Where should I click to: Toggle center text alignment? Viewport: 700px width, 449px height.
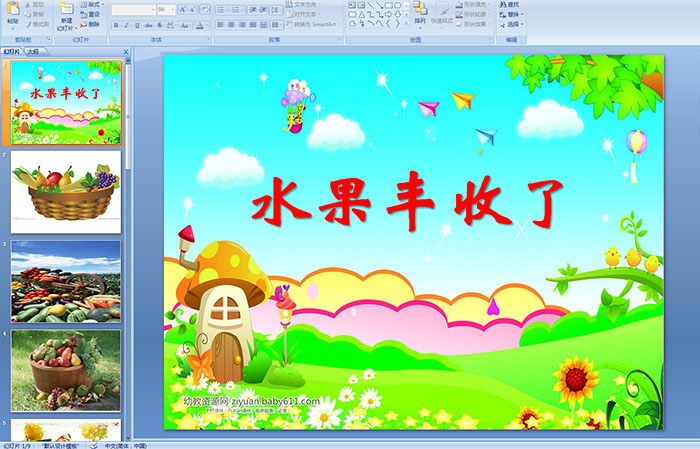231,25
